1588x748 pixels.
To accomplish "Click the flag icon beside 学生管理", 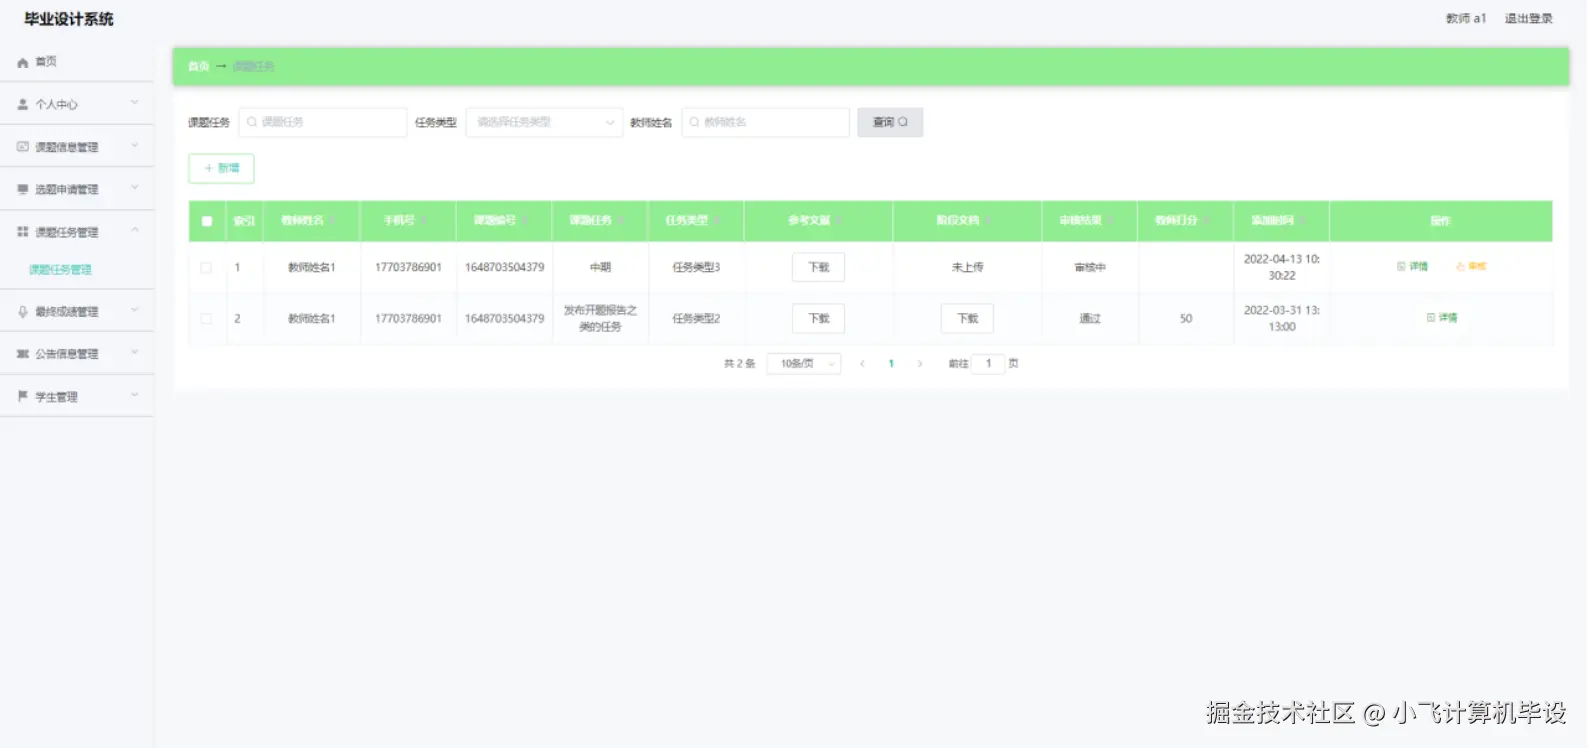I will point(23,397).
